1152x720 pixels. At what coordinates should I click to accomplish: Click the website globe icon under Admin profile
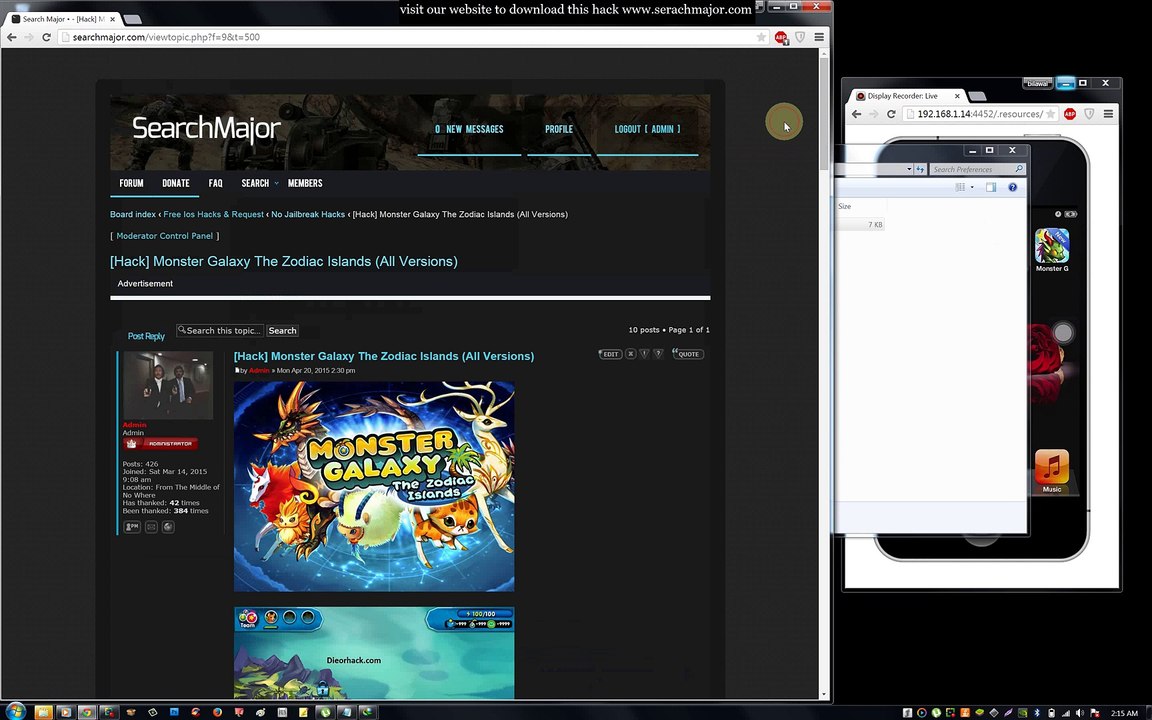coord(168,527)
